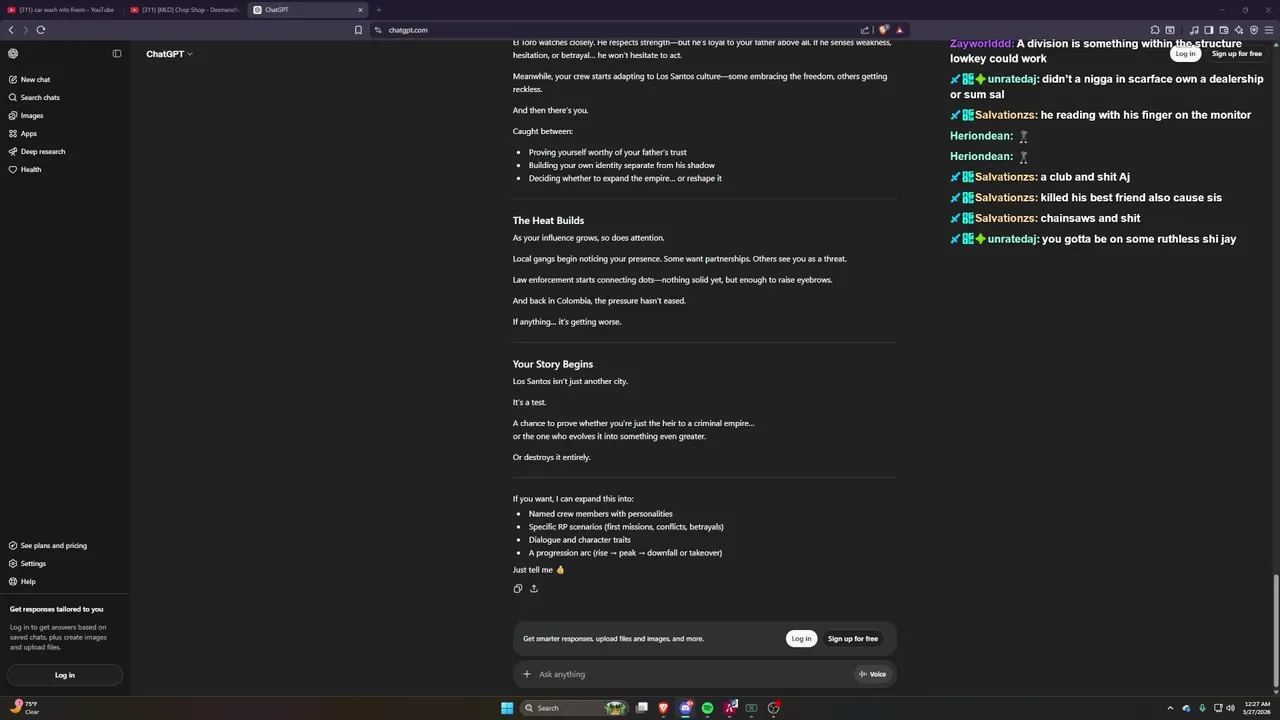Start a New chat in the sidebar
1280x720 pixels.
tap(35, 79)
